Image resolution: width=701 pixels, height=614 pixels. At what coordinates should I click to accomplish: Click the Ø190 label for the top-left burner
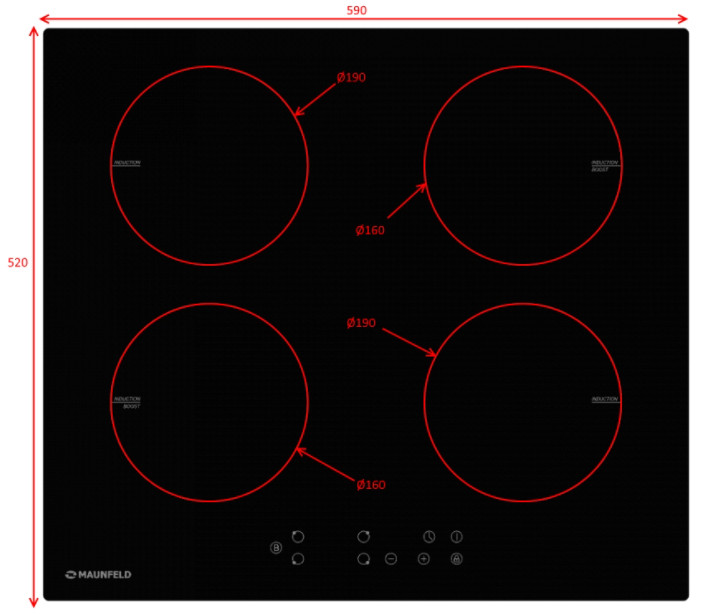point(351,77)
